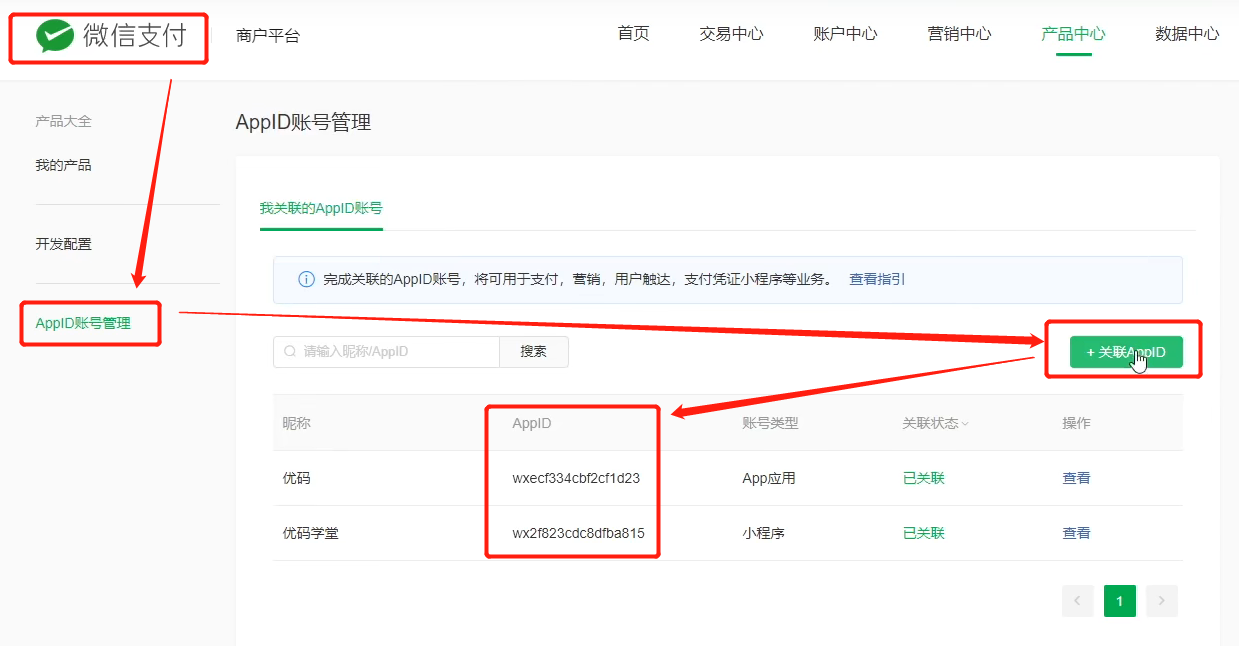Click the info icon in the notice banner
Screen dimensions: 1239x646
pos(307,280)
